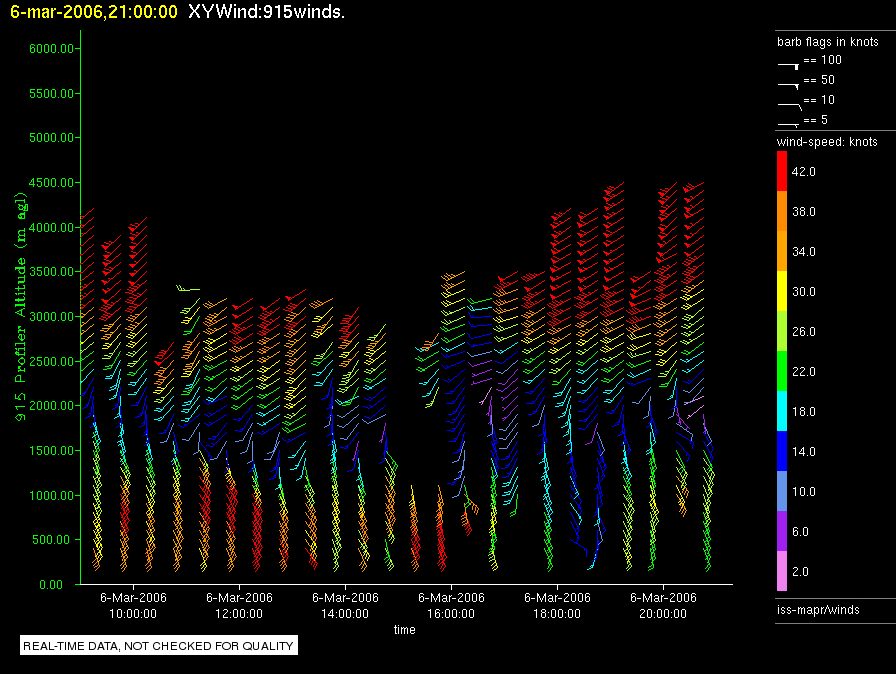Click the pink 2.0 knots color band

pyautogui.click(x=783, y=572)
